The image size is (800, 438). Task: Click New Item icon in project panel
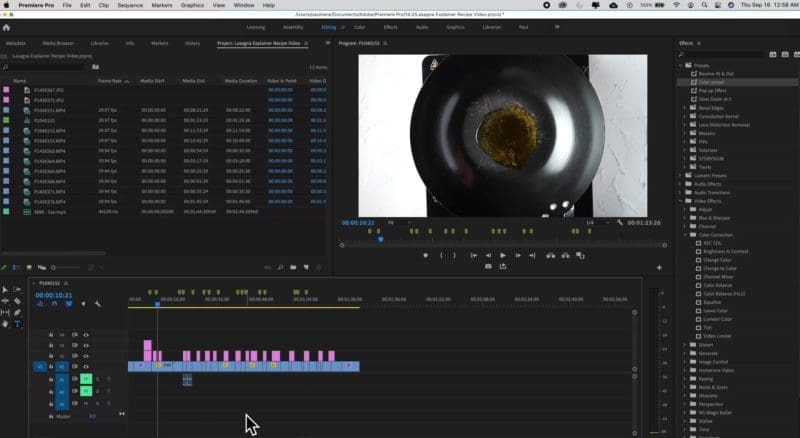point(306,267)
